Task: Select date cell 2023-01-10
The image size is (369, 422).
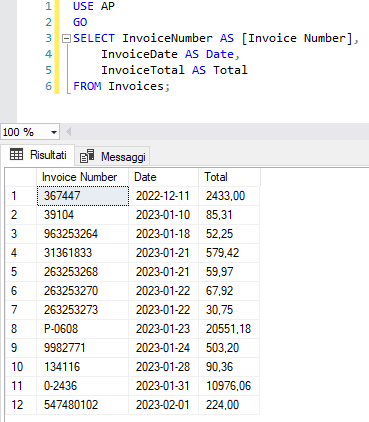Action: tap(163, 215)
